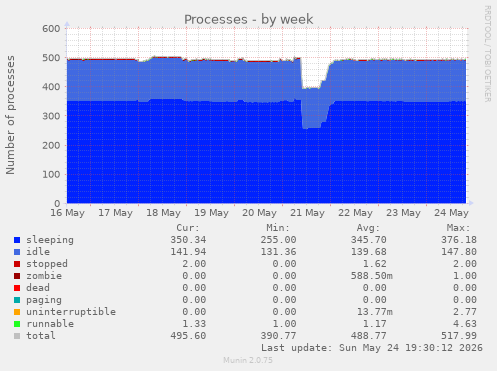Image resolution: width=497 pixels, height=371 pixels.
Task: Click the 'Max:' column header
Action: [458, 228]
